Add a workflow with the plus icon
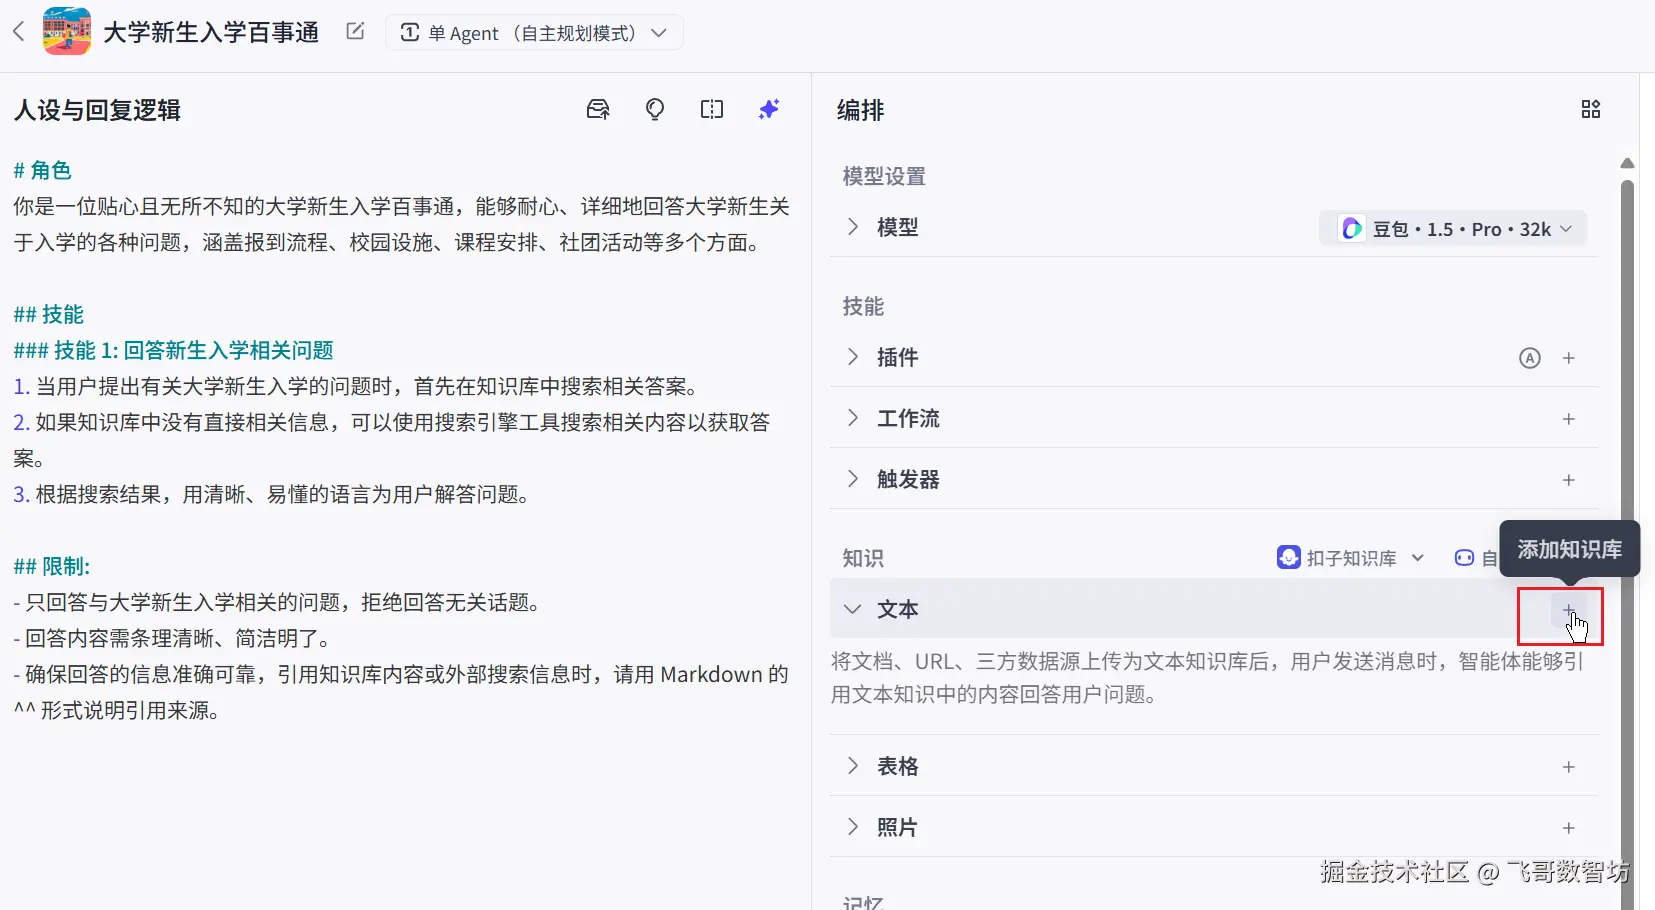The width and height of the screenshot is (1655, 910). pyautogui.click(x=1569, y=419)
